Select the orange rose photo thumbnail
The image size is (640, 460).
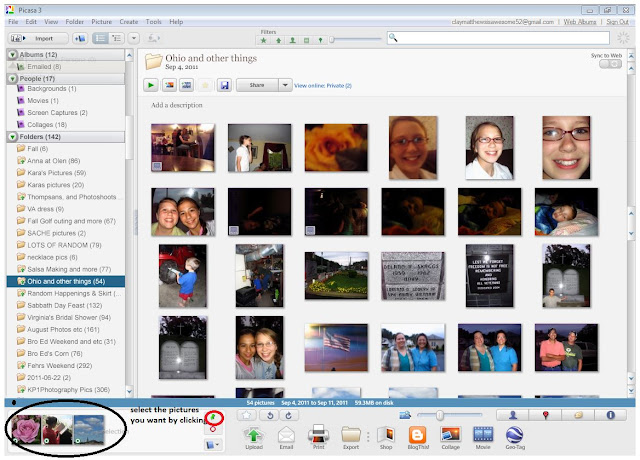point(336,148)
